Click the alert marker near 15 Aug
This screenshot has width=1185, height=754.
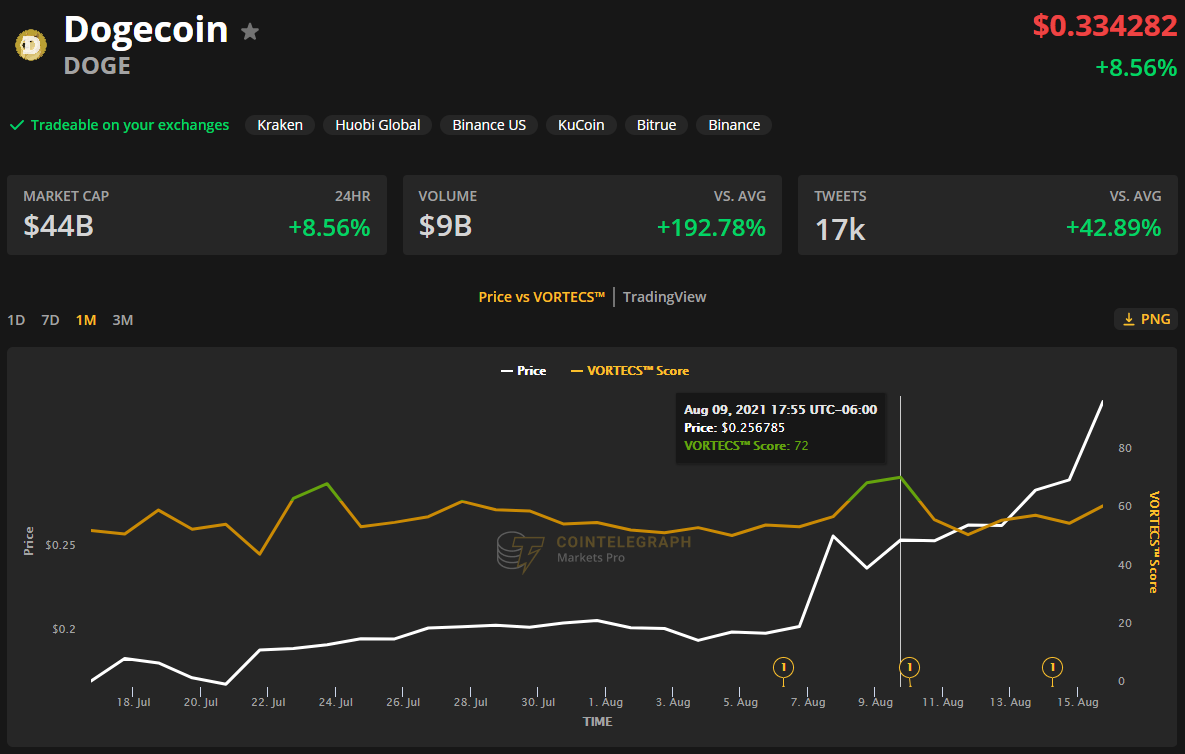tap(1052, 667)
